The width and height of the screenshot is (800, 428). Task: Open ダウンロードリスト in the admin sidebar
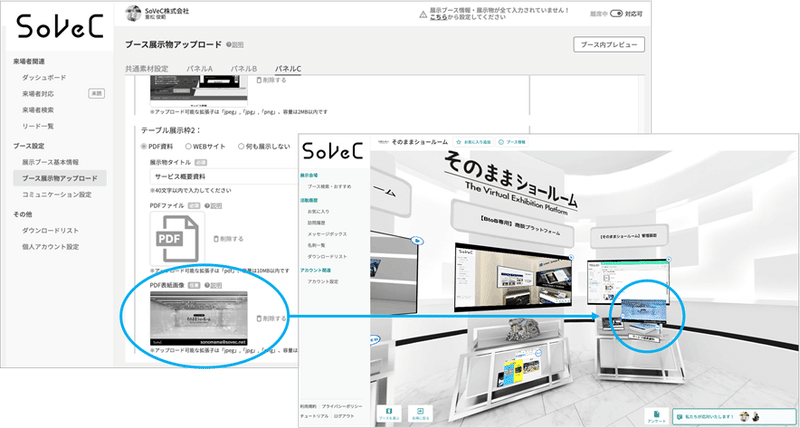click(51, 231)
